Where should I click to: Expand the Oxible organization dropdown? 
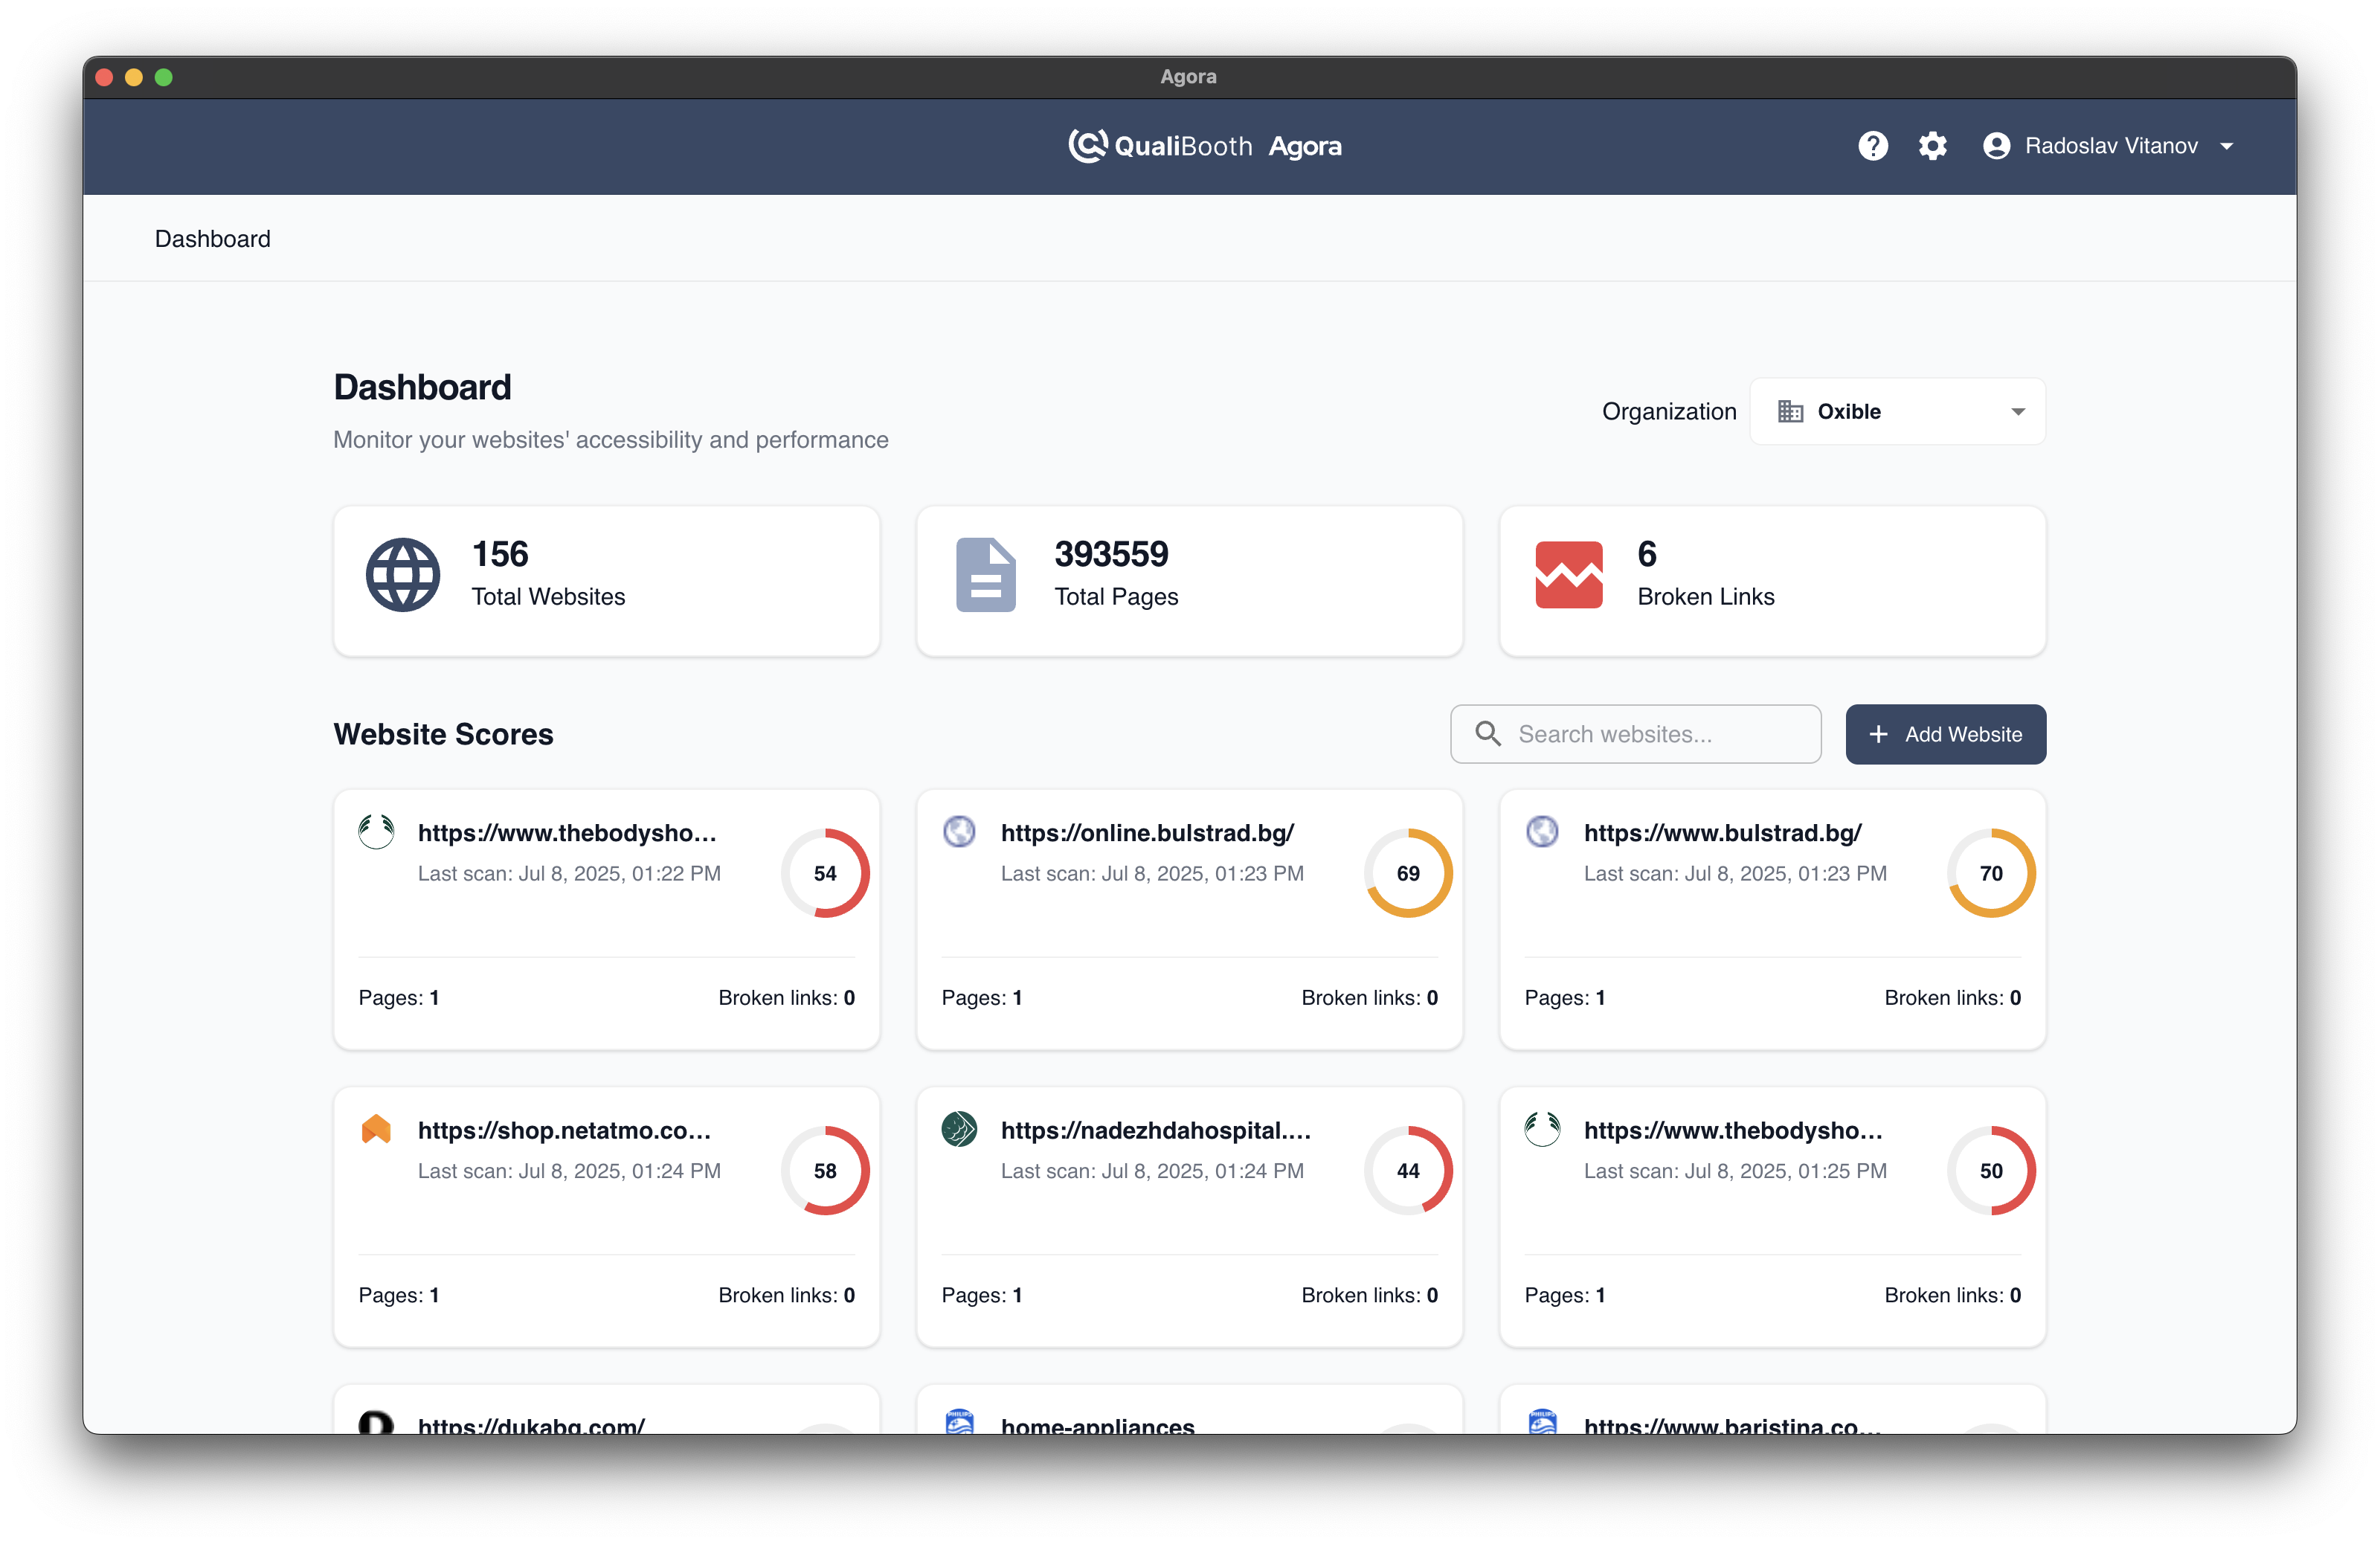pos(1897,411)
